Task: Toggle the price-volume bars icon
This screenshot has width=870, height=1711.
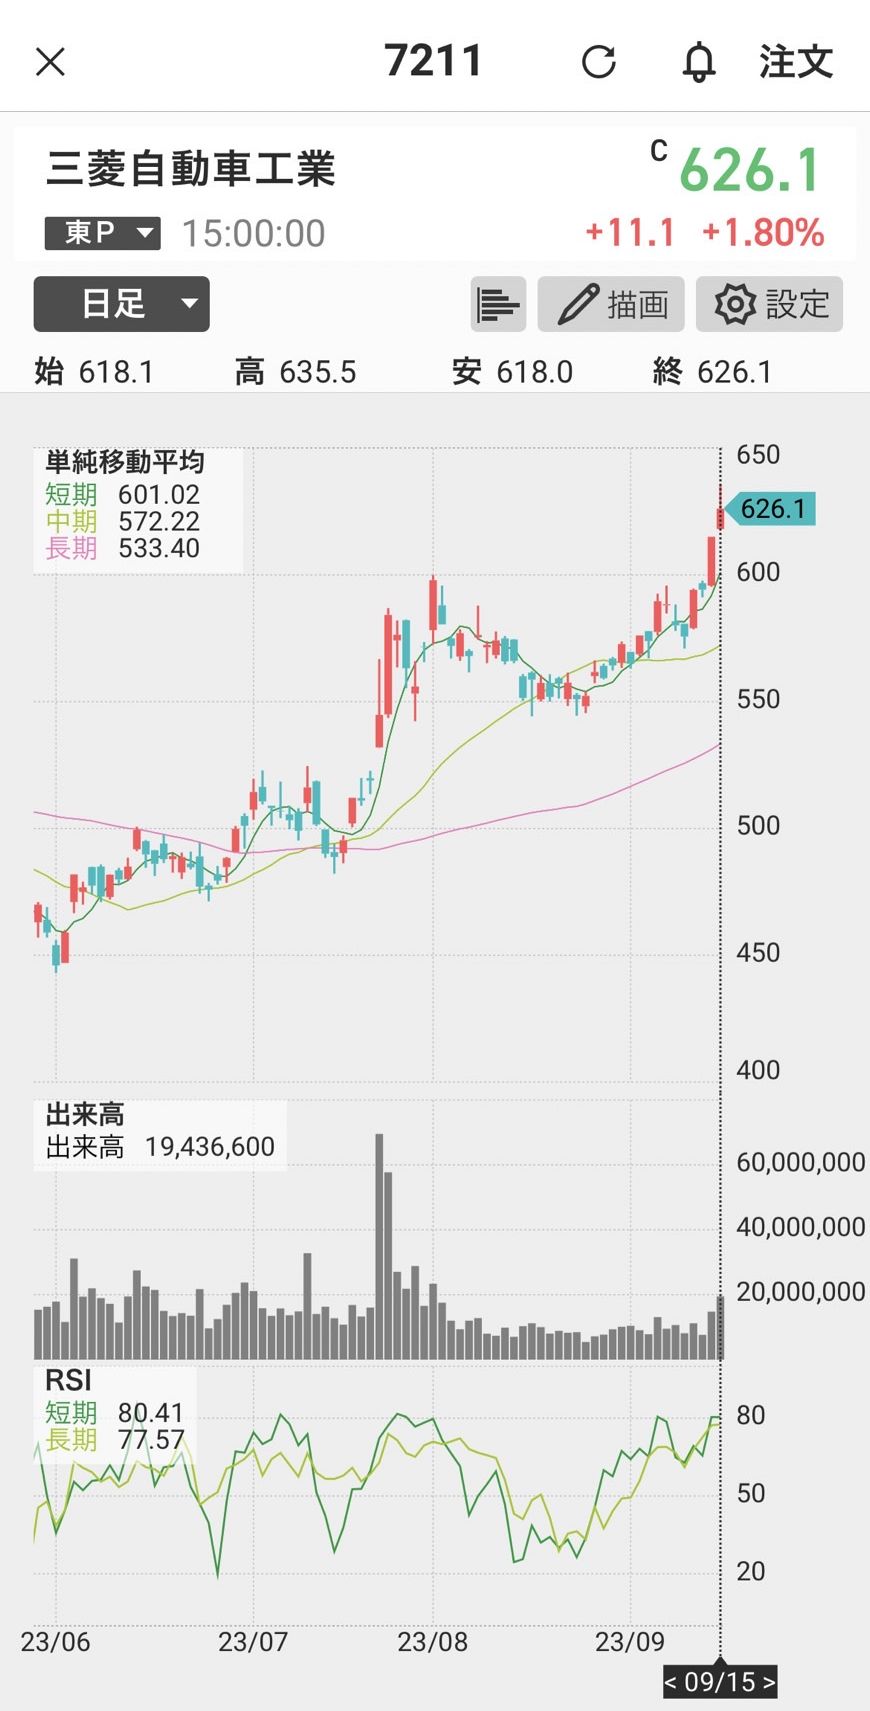Action: 498,304
